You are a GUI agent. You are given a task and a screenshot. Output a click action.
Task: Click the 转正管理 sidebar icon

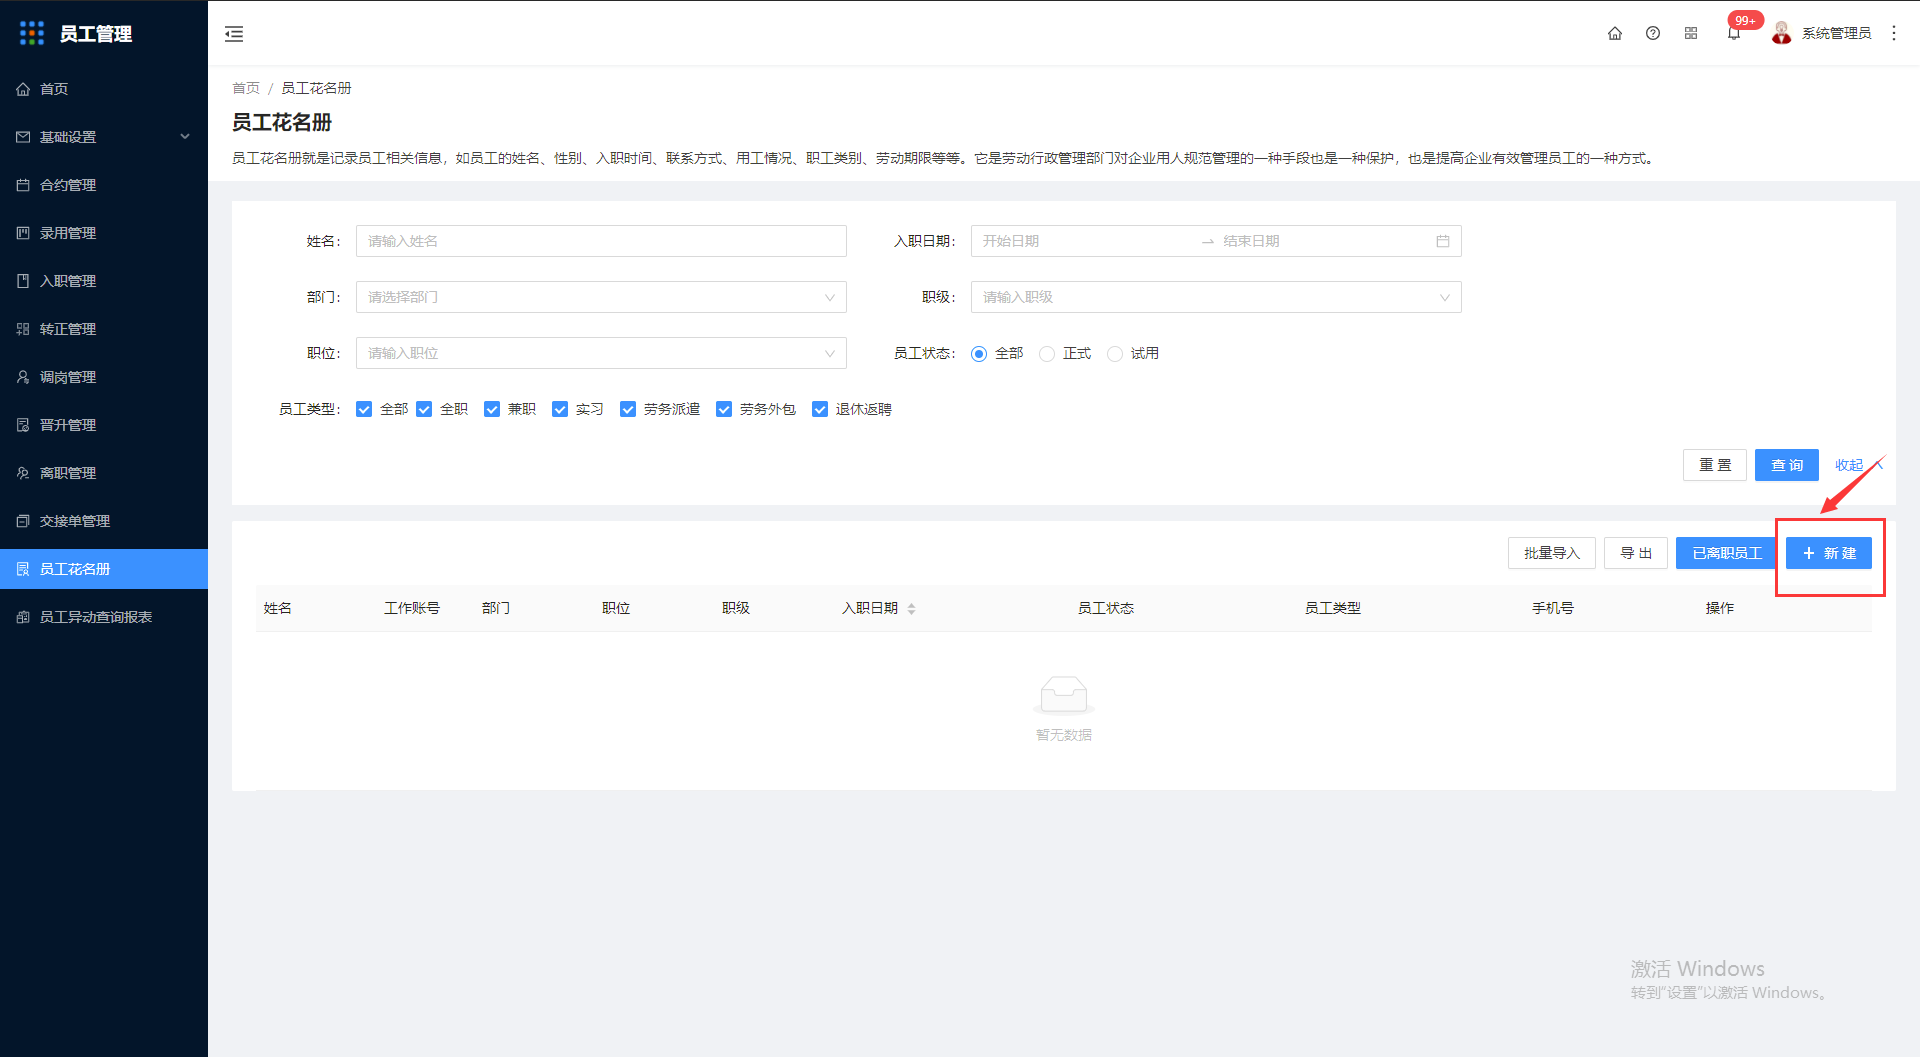(x=23, y=329)
